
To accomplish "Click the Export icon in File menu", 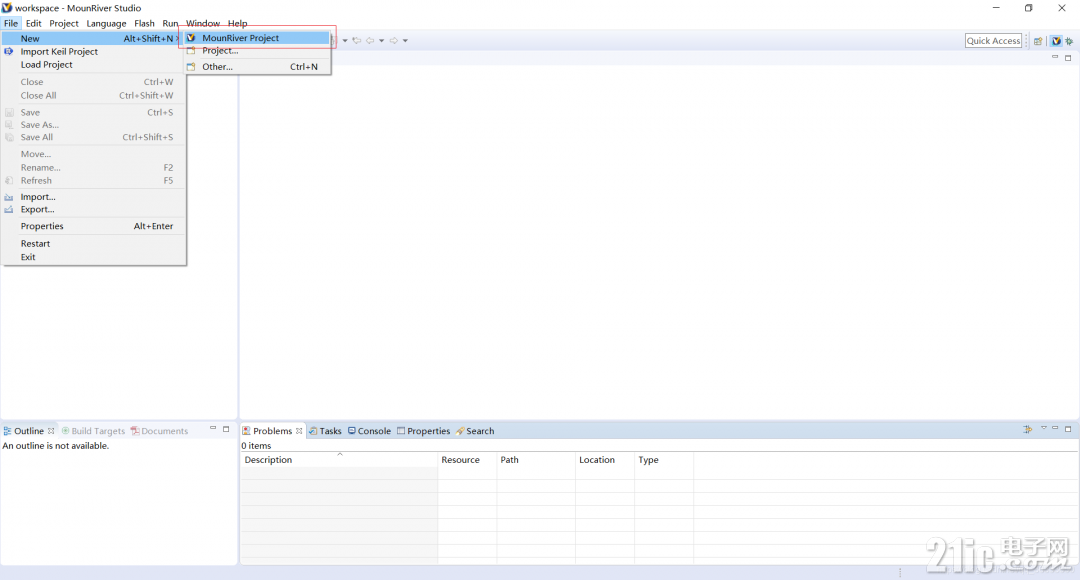I will click(9, 209).
